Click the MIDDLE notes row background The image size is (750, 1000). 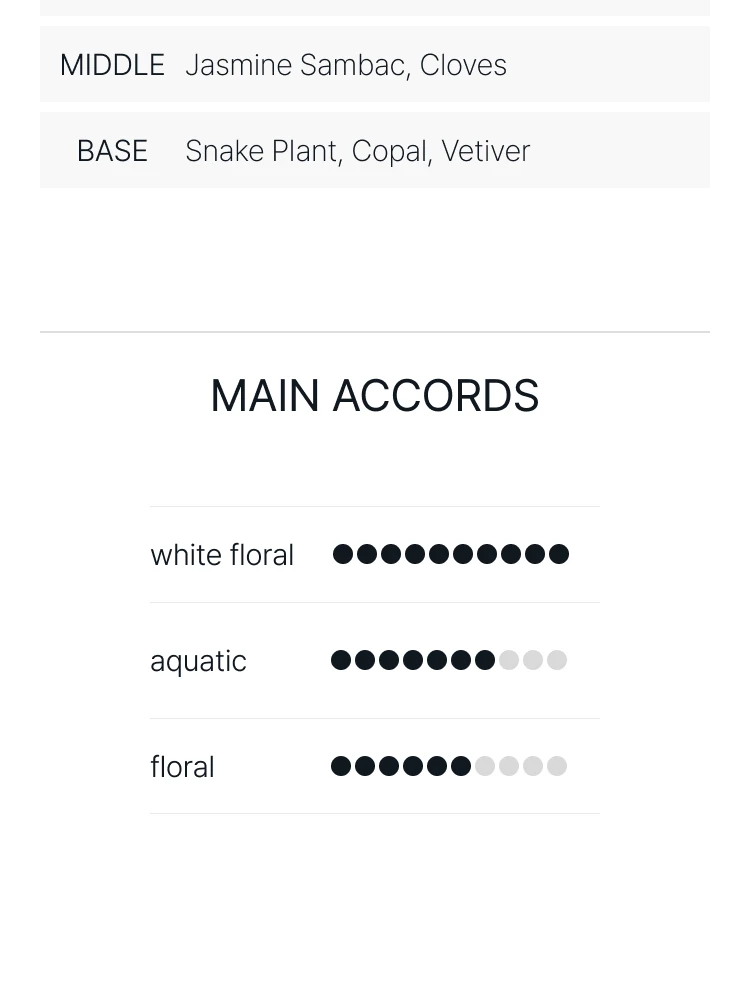click(375, 64)
